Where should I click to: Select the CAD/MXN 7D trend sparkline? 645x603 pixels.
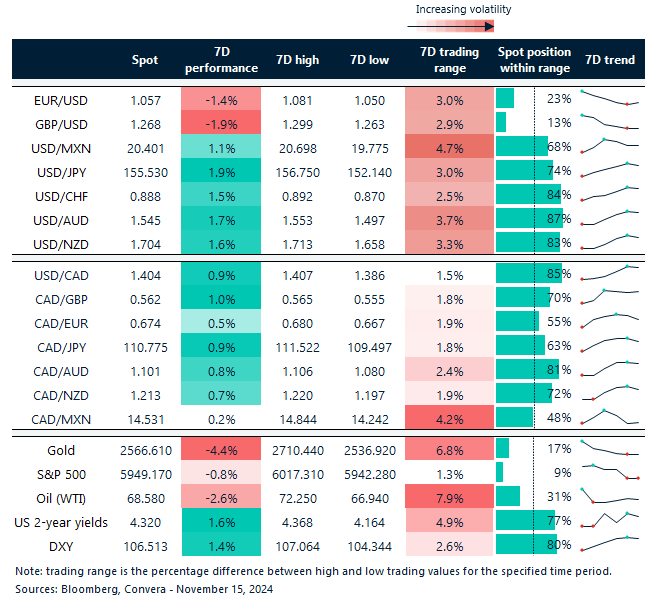[x=609, y=414]
